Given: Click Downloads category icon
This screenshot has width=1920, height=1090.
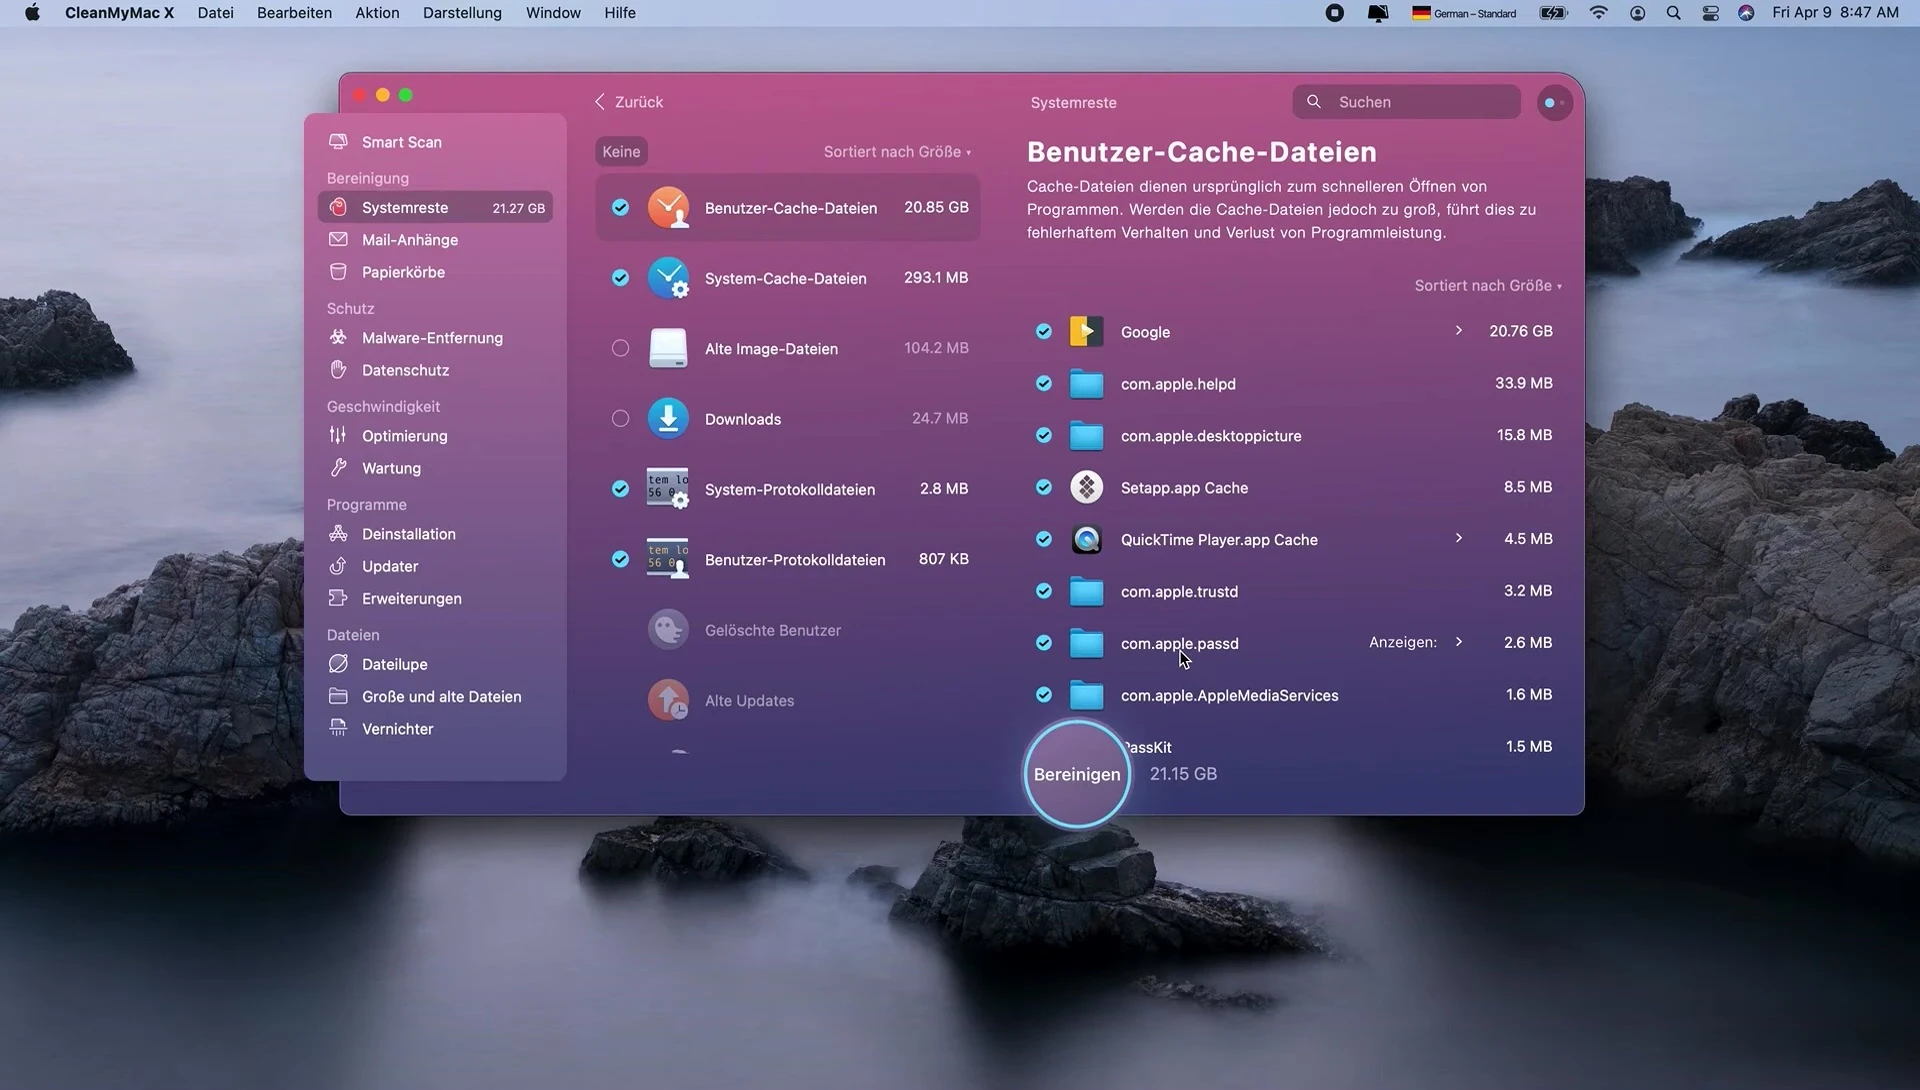Looking at the screenshot, I should click(668, 418).
